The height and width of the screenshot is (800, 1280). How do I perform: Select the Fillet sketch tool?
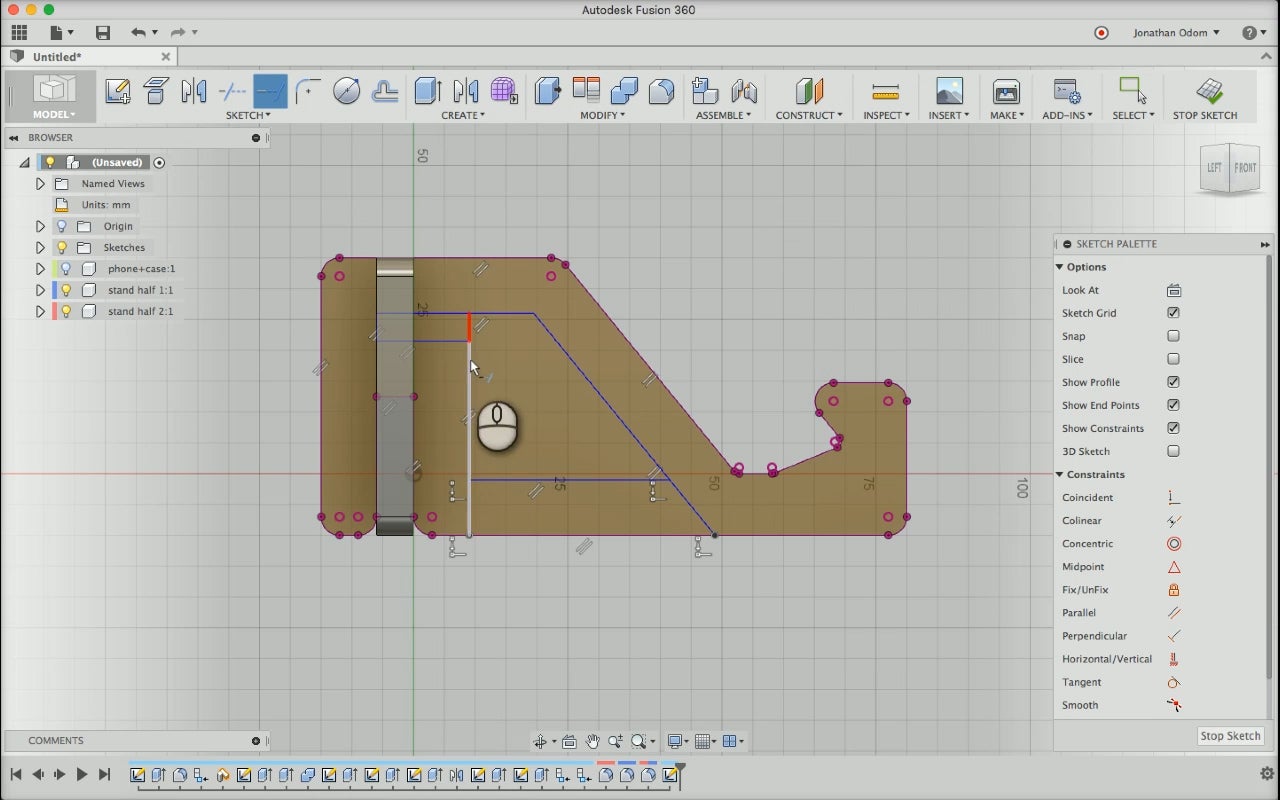pos(308,91)
